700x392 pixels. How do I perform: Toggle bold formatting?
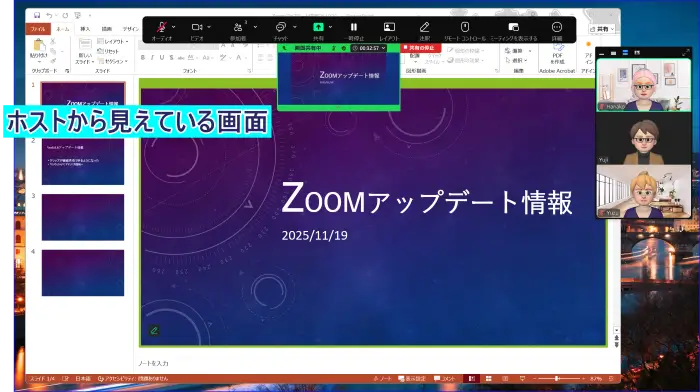tap(143, 58)
